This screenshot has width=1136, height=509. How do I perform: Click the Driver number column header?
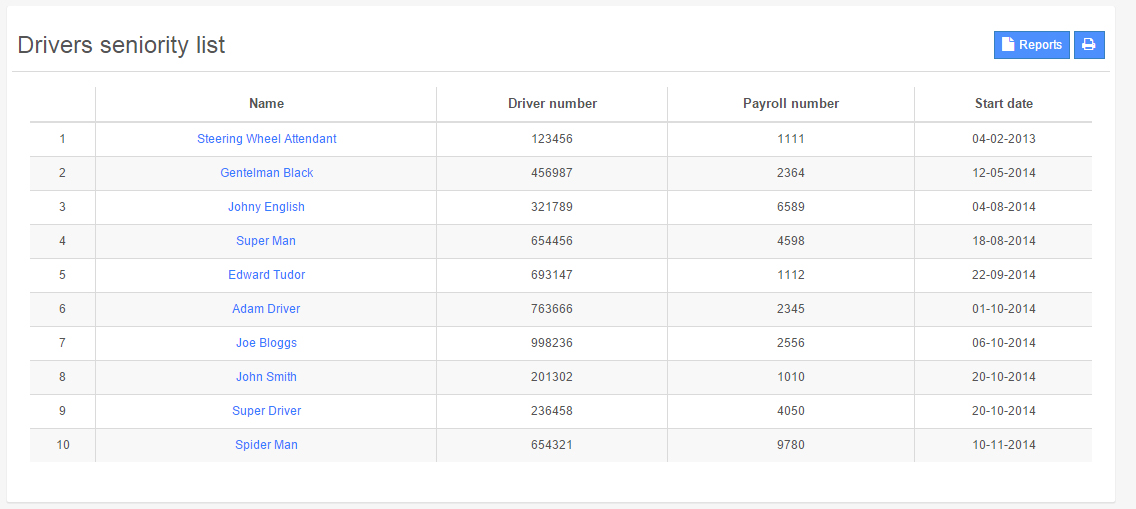(x=552, y=104)
